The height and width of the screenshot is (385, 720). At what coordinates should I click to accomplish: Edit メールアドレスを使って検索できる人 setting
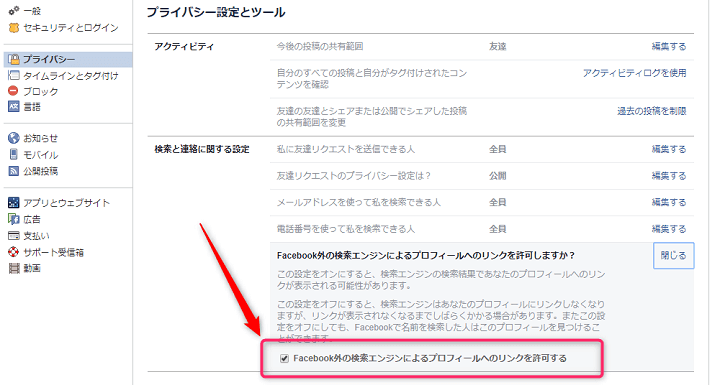pos(669,202)
